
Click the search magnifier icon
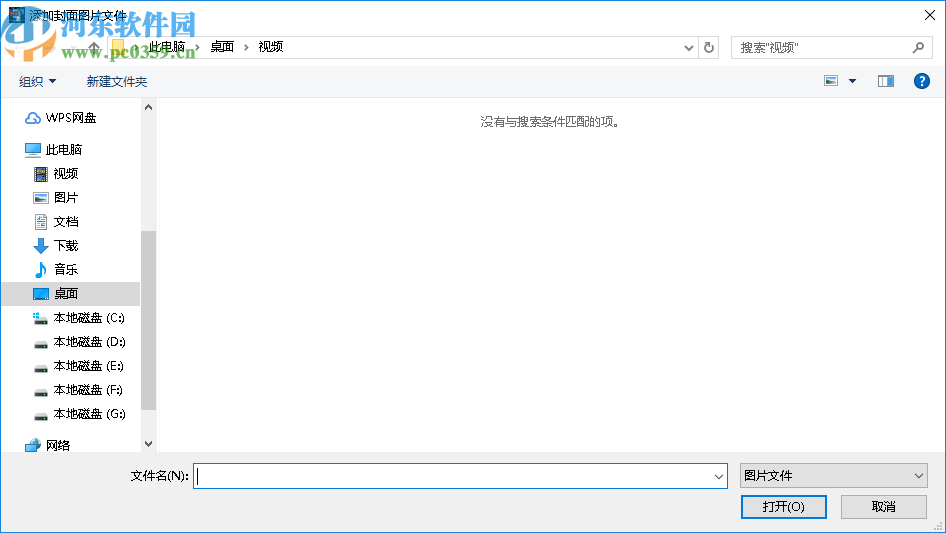pos(918,47)
